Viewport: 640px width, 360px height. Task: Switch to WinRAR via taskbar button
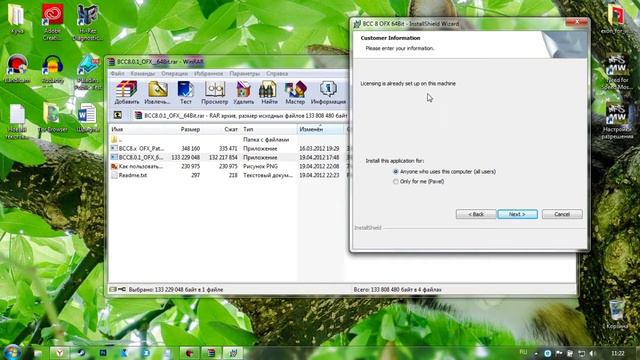pyautogui.click(x=211, y=353)
